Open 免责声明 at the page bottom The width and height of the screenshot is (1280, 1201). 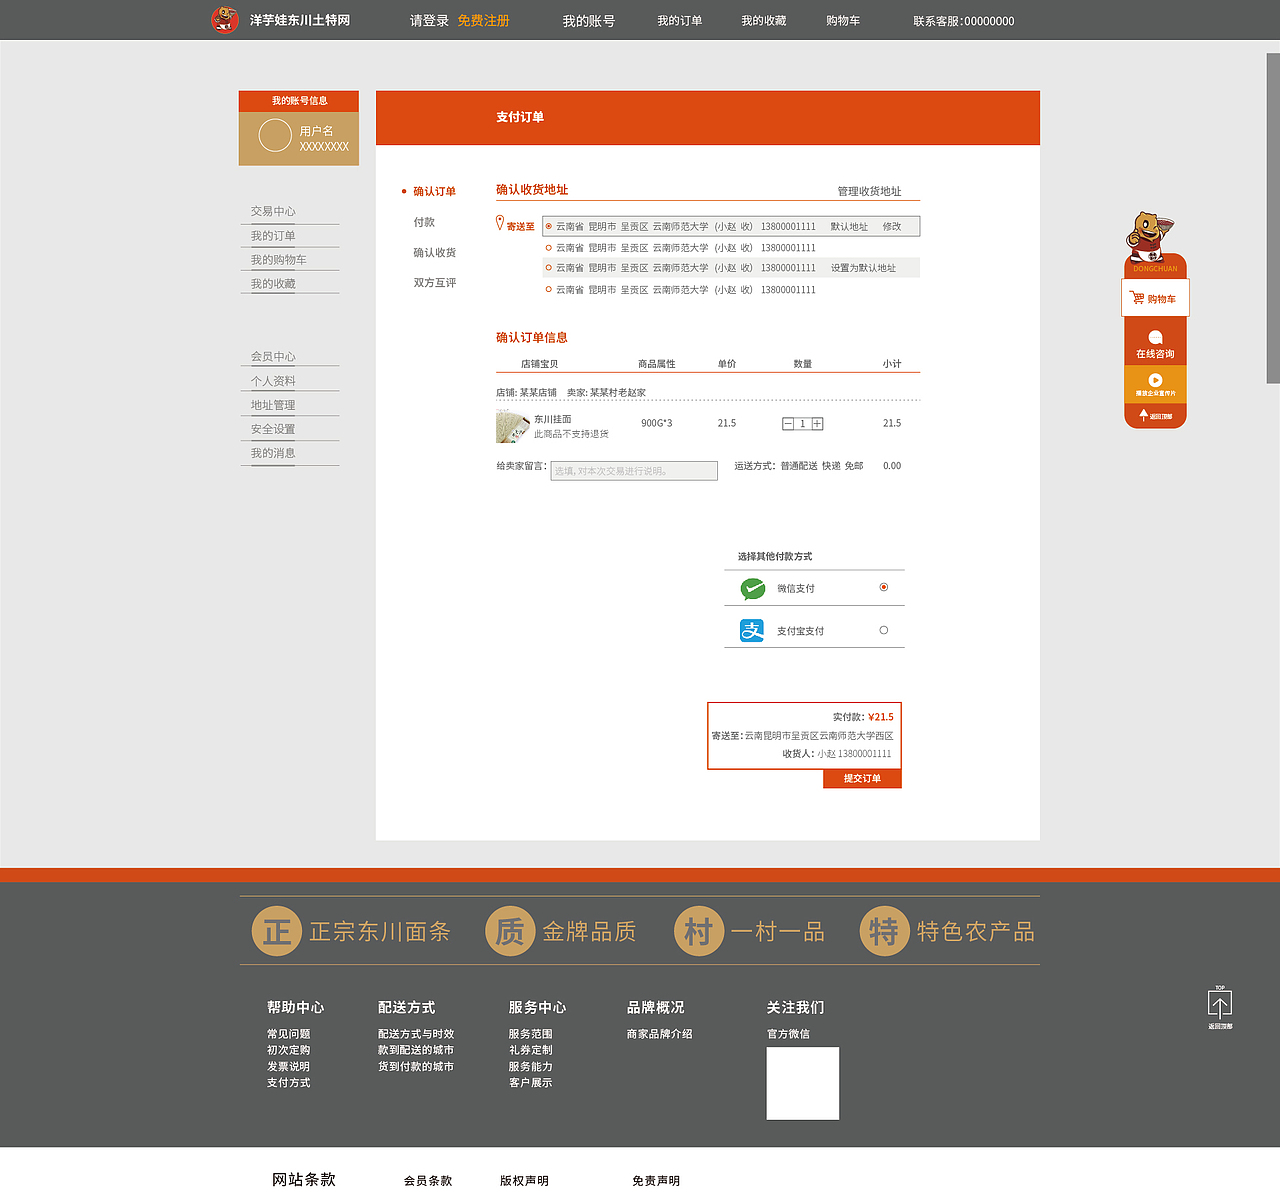656,1181
